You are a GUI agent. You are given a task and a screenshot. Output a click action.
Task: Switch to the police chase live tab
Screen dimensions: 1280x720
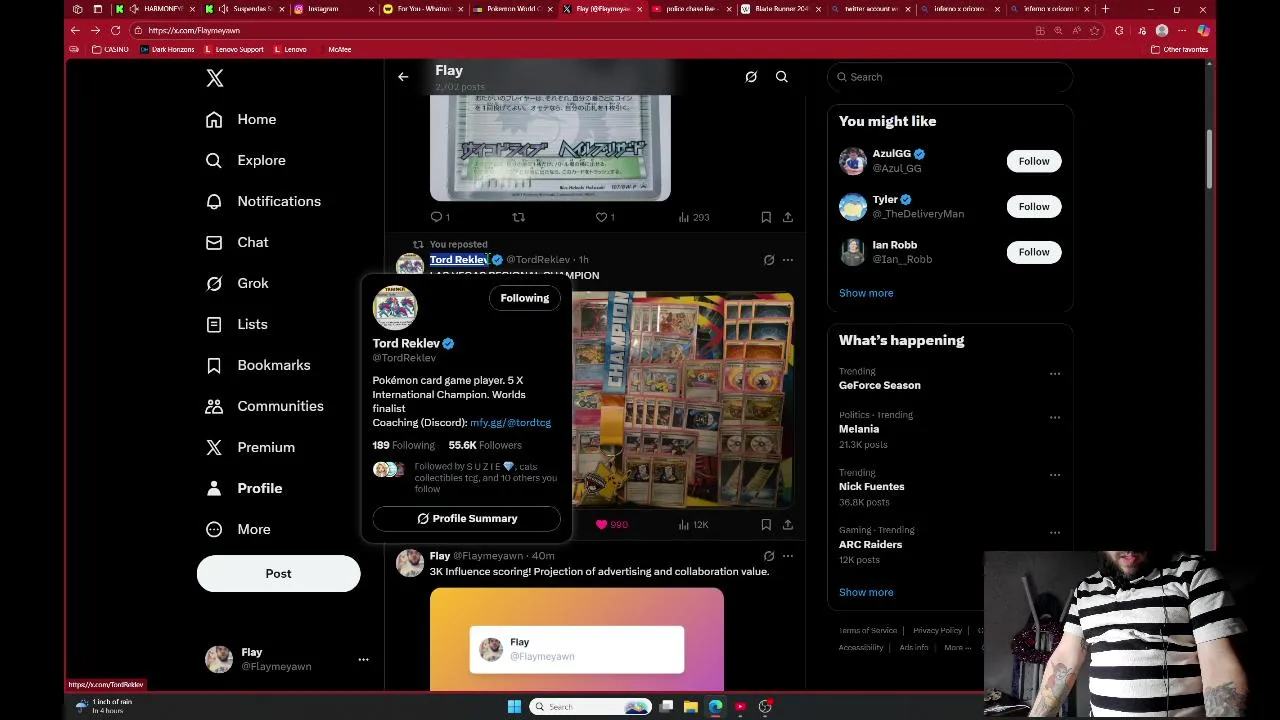(x=690, y=9)
